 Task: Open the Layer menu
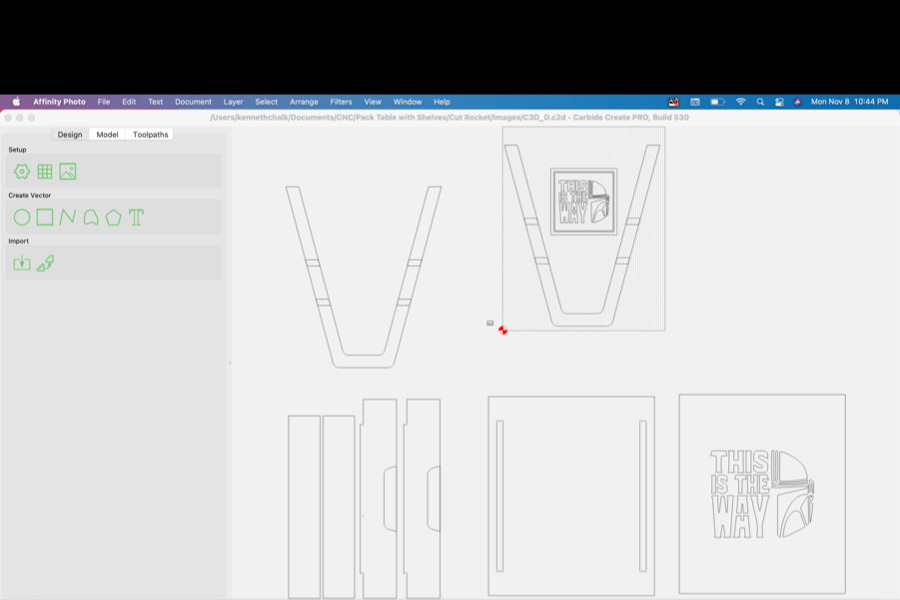coord(233,102)
